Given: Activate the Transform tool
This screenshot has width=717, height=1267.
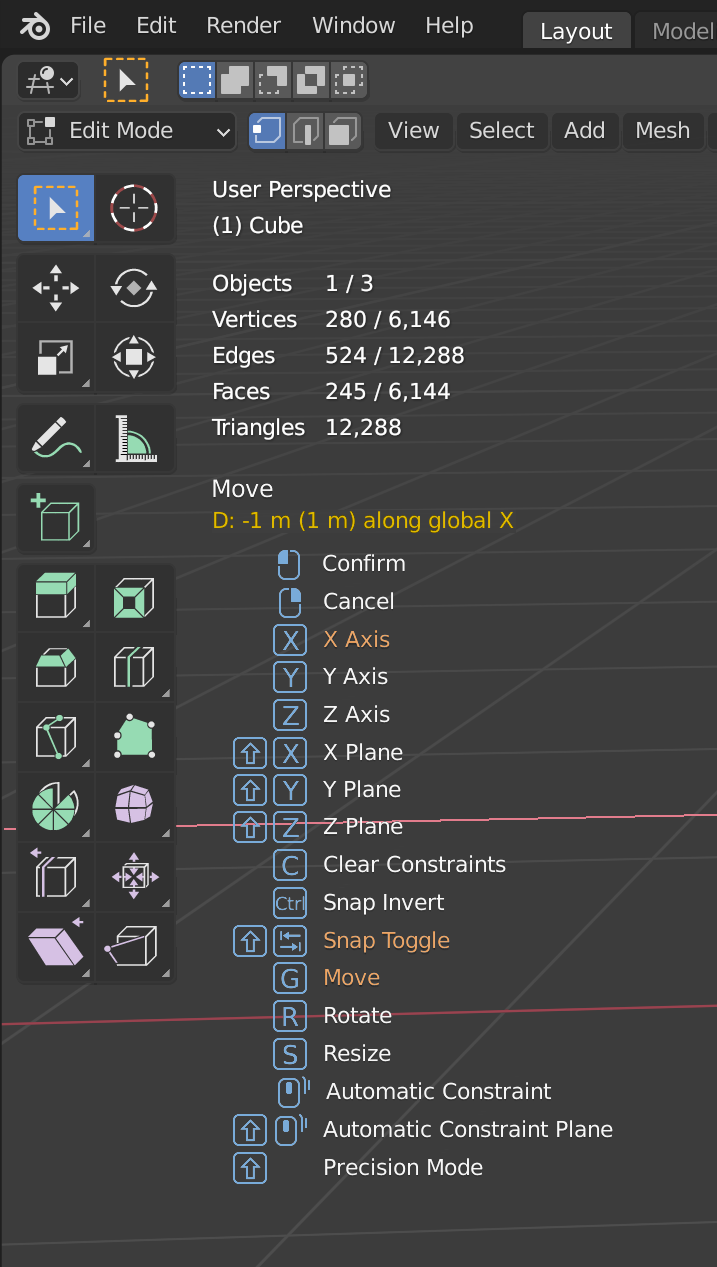Looking at the screenshot, I should (135, 357).
